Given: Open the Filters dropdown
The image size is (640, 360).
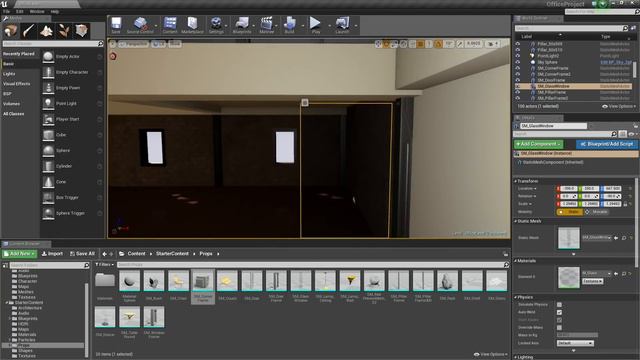Looking at the screenshot, I should pyautogui.click(x=104, y=265).
